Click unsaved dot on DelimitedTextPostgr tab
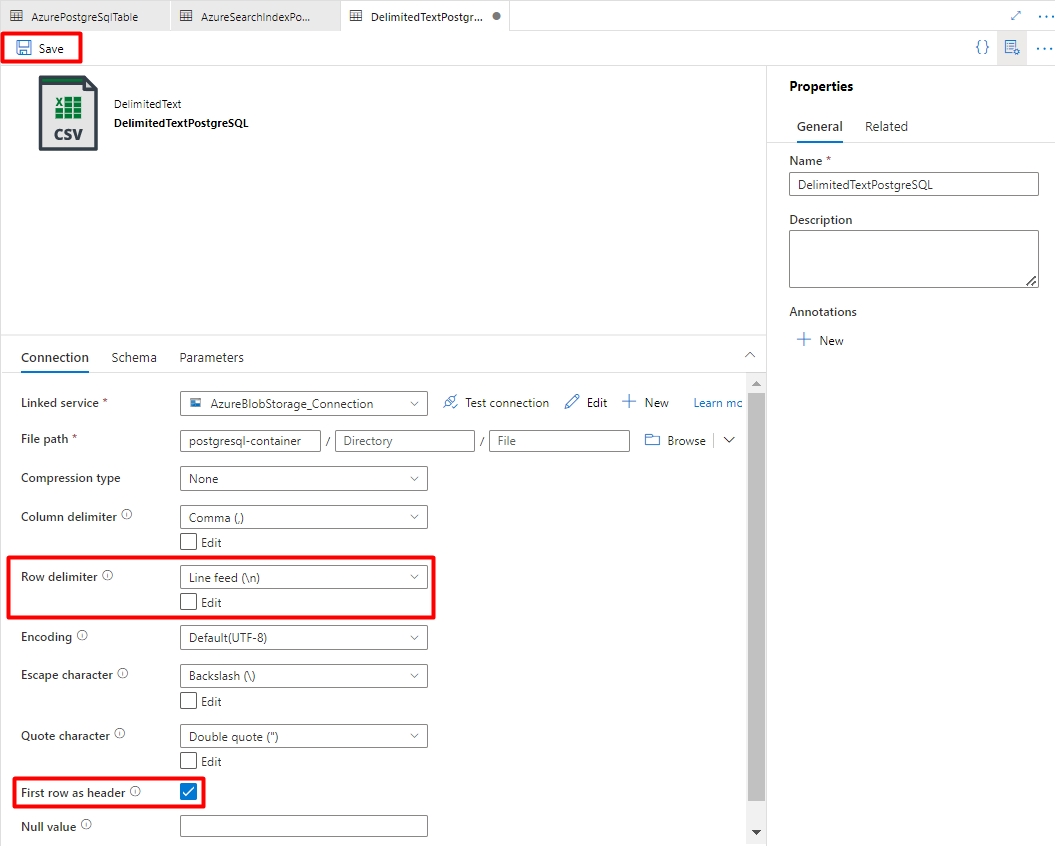The height and width of the screenshot is (846, 1055). pos(497,16)
